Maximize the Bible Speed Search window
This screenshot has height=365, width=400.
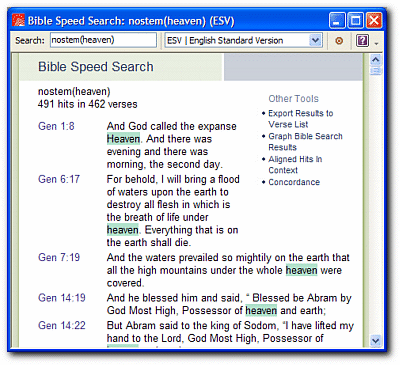click(x=355, y=21)
